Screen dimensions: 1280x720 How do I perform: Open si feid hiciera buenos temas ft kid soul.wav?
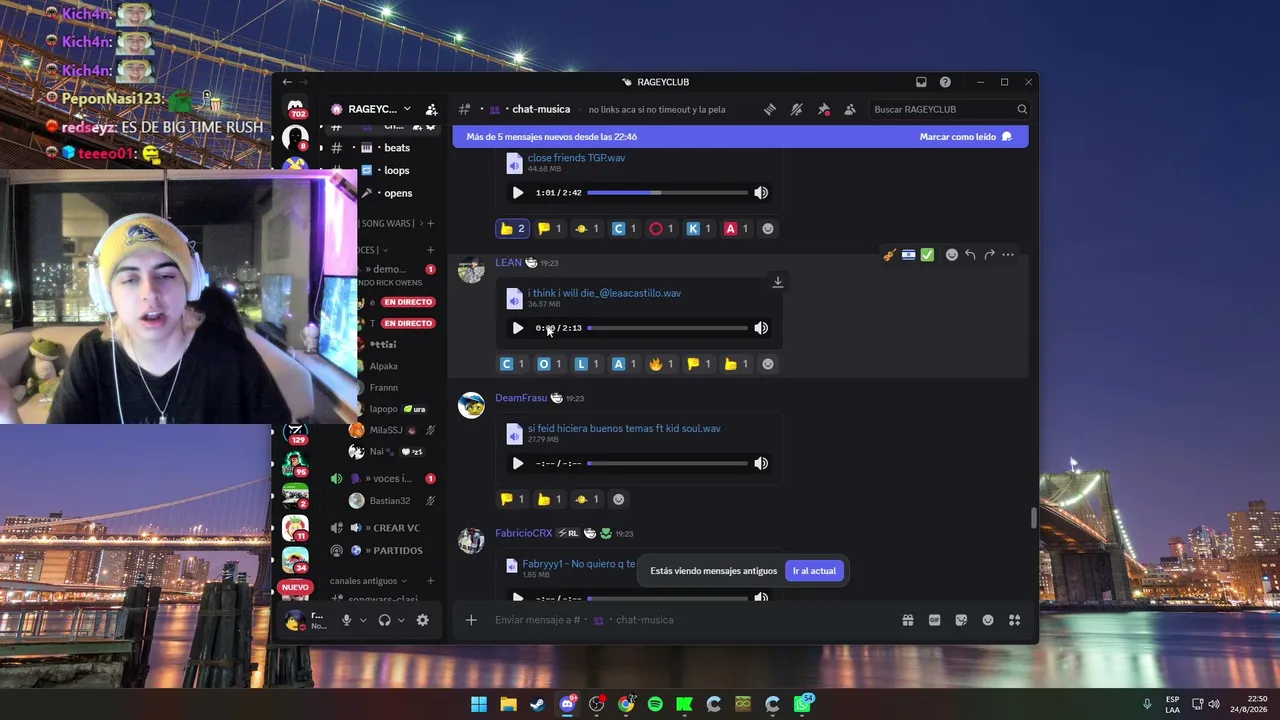(x=624, y=428)
